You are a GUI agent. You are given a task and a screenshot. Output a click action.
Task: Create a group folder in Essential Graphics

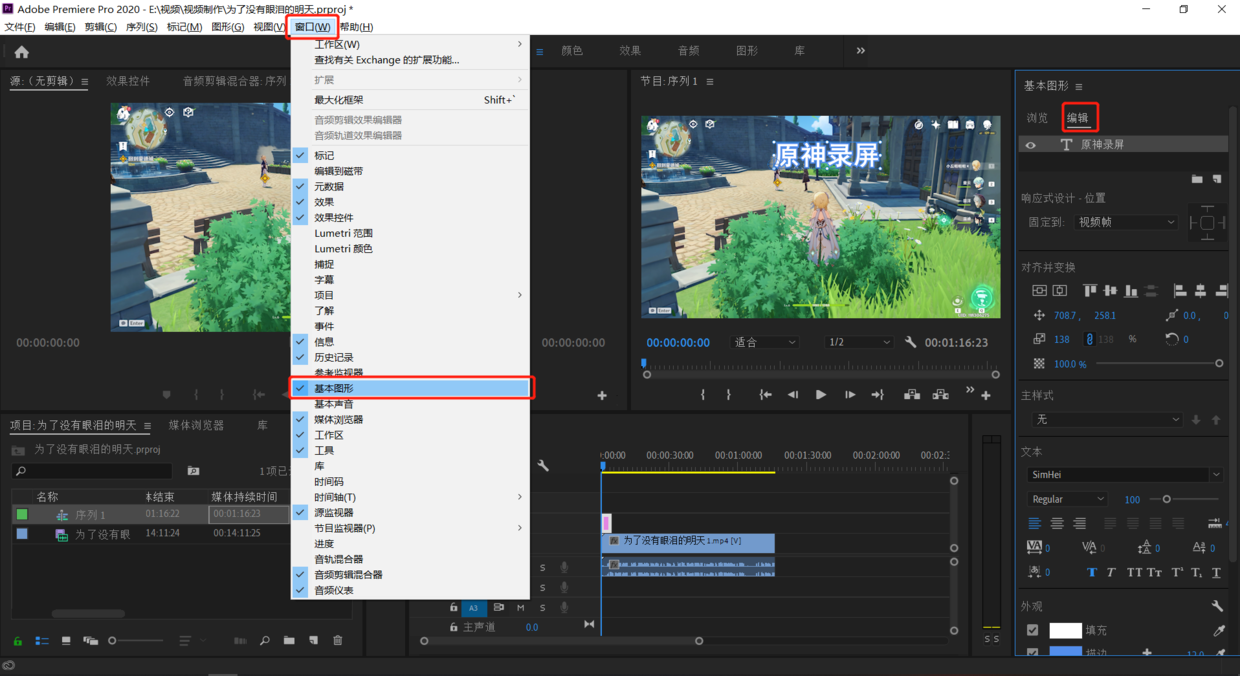[1197, 179]
